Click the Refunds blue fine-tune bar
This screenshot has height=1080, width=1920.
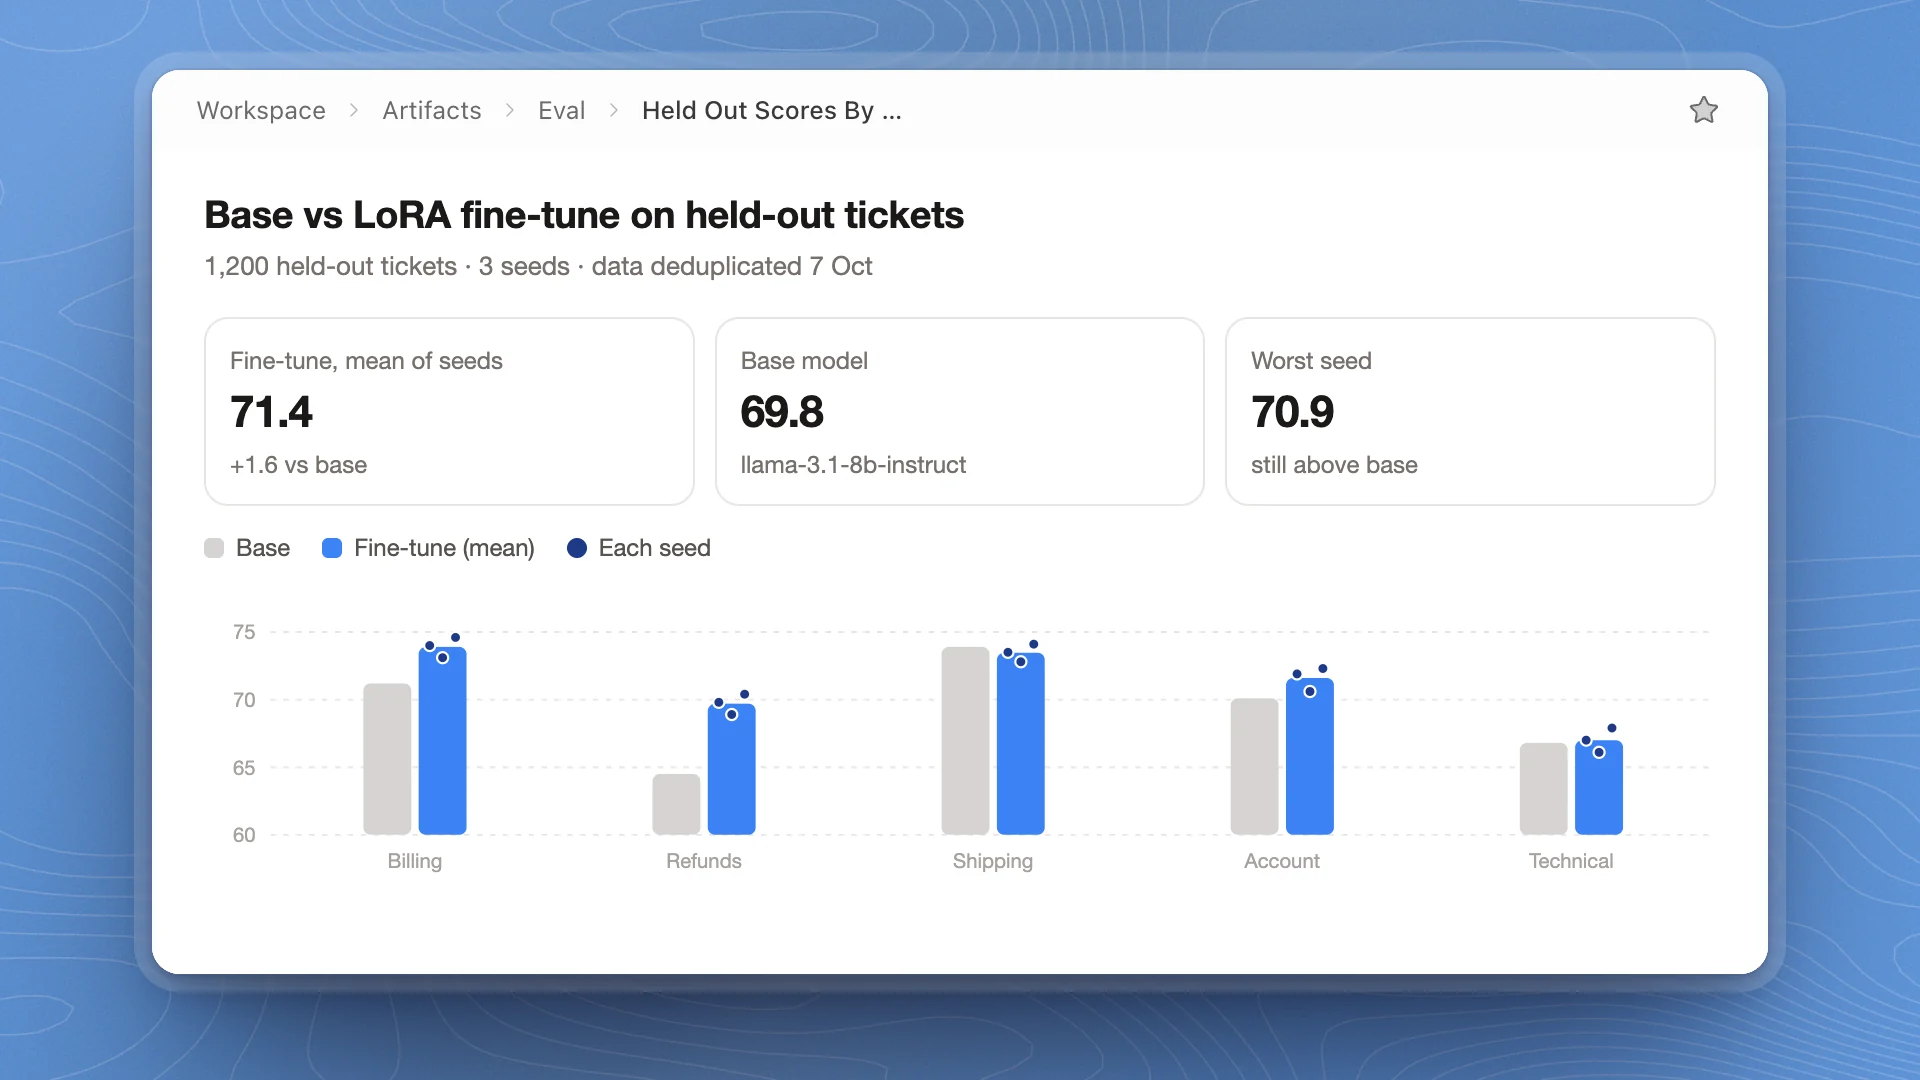click(x=731, y=769)
